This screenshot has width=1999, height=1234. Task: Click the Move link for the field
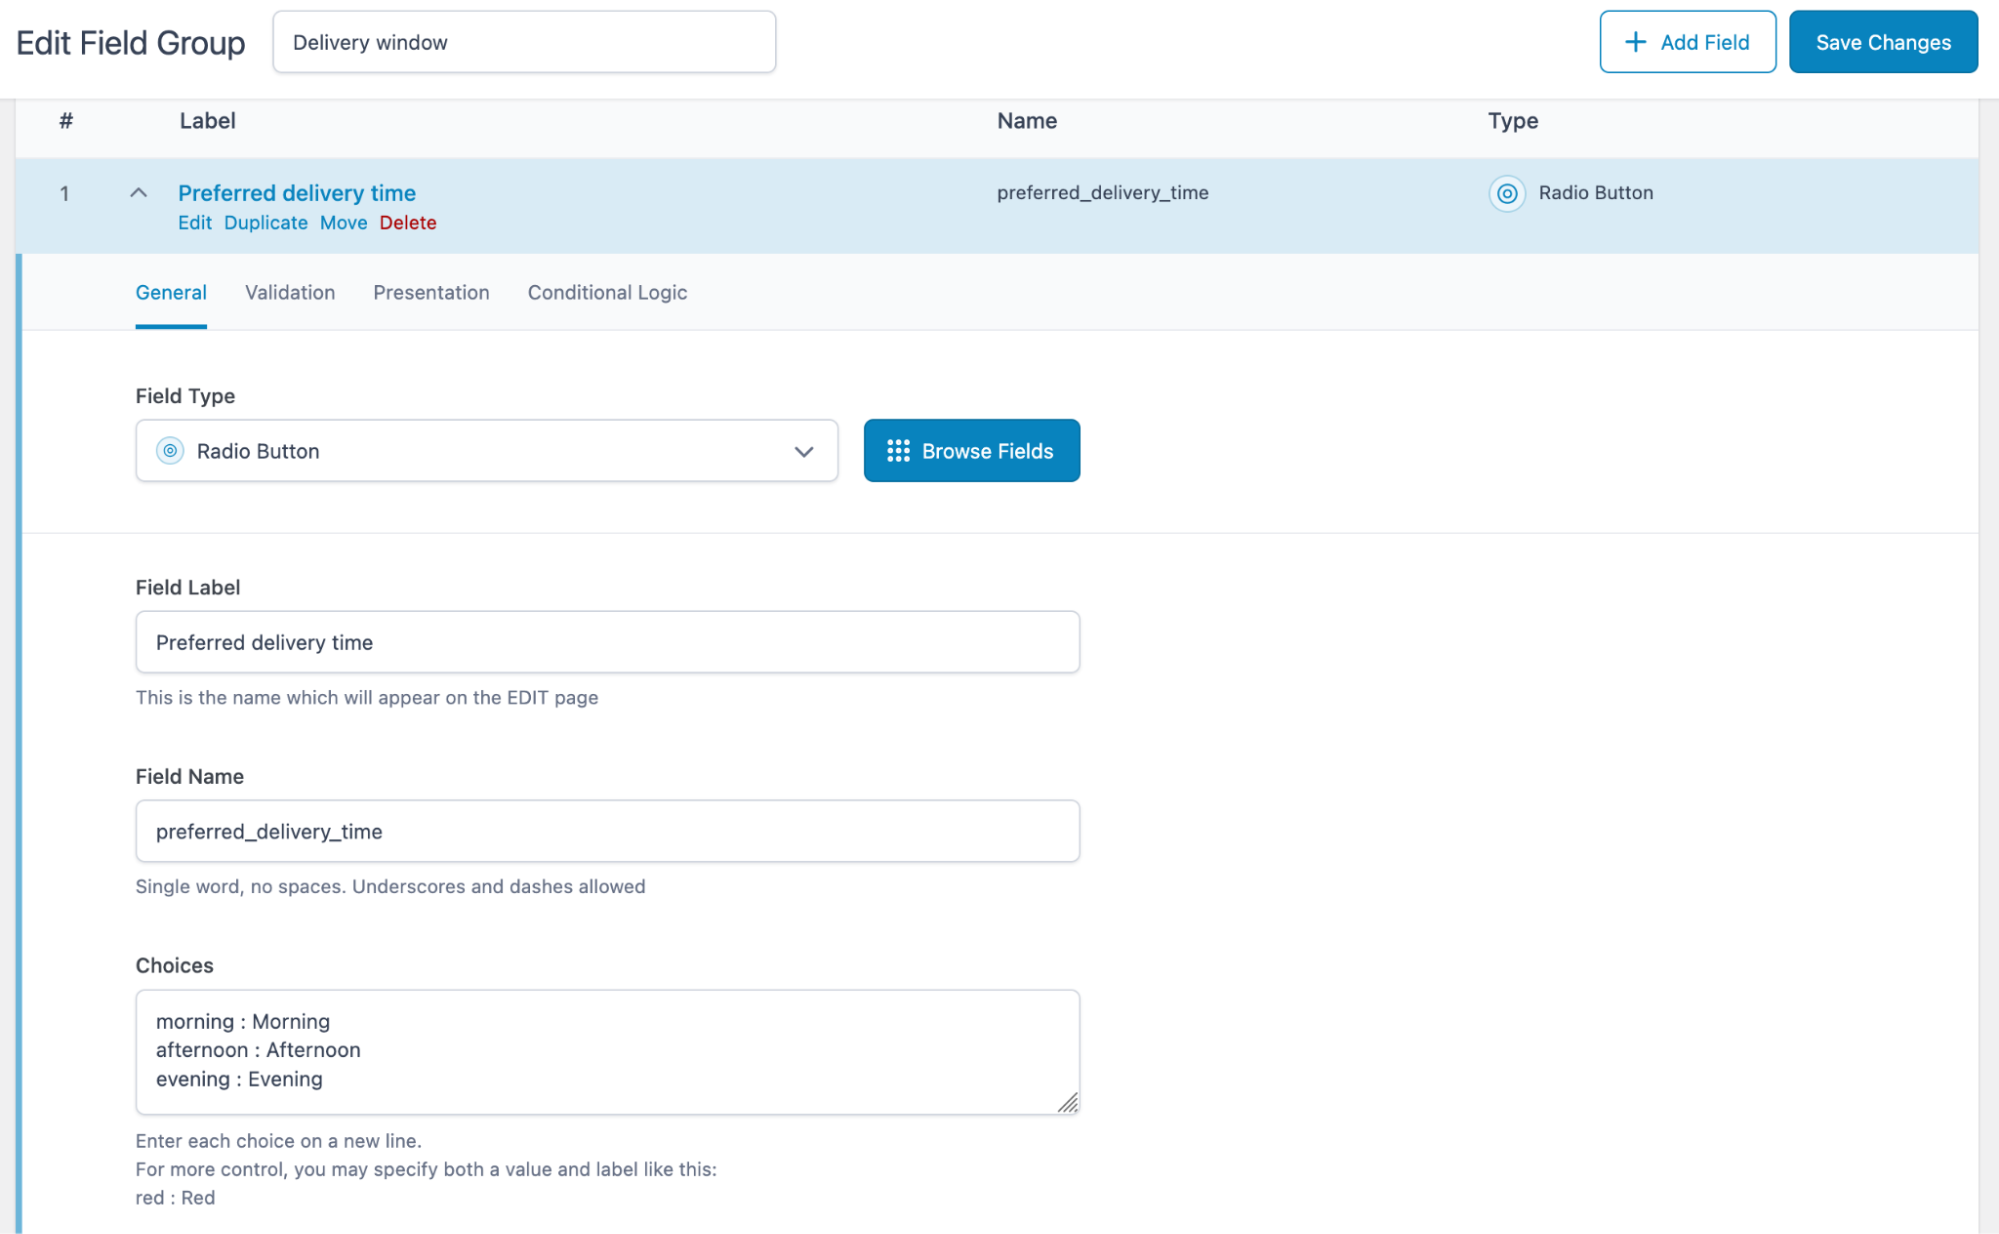pyautogui.click(x=343, y=222)
